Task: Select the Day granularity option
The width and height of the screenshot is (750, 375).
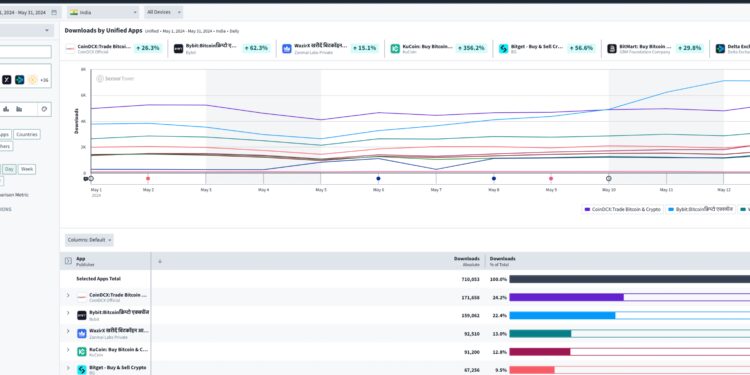Action: click(x=9, y=169)
